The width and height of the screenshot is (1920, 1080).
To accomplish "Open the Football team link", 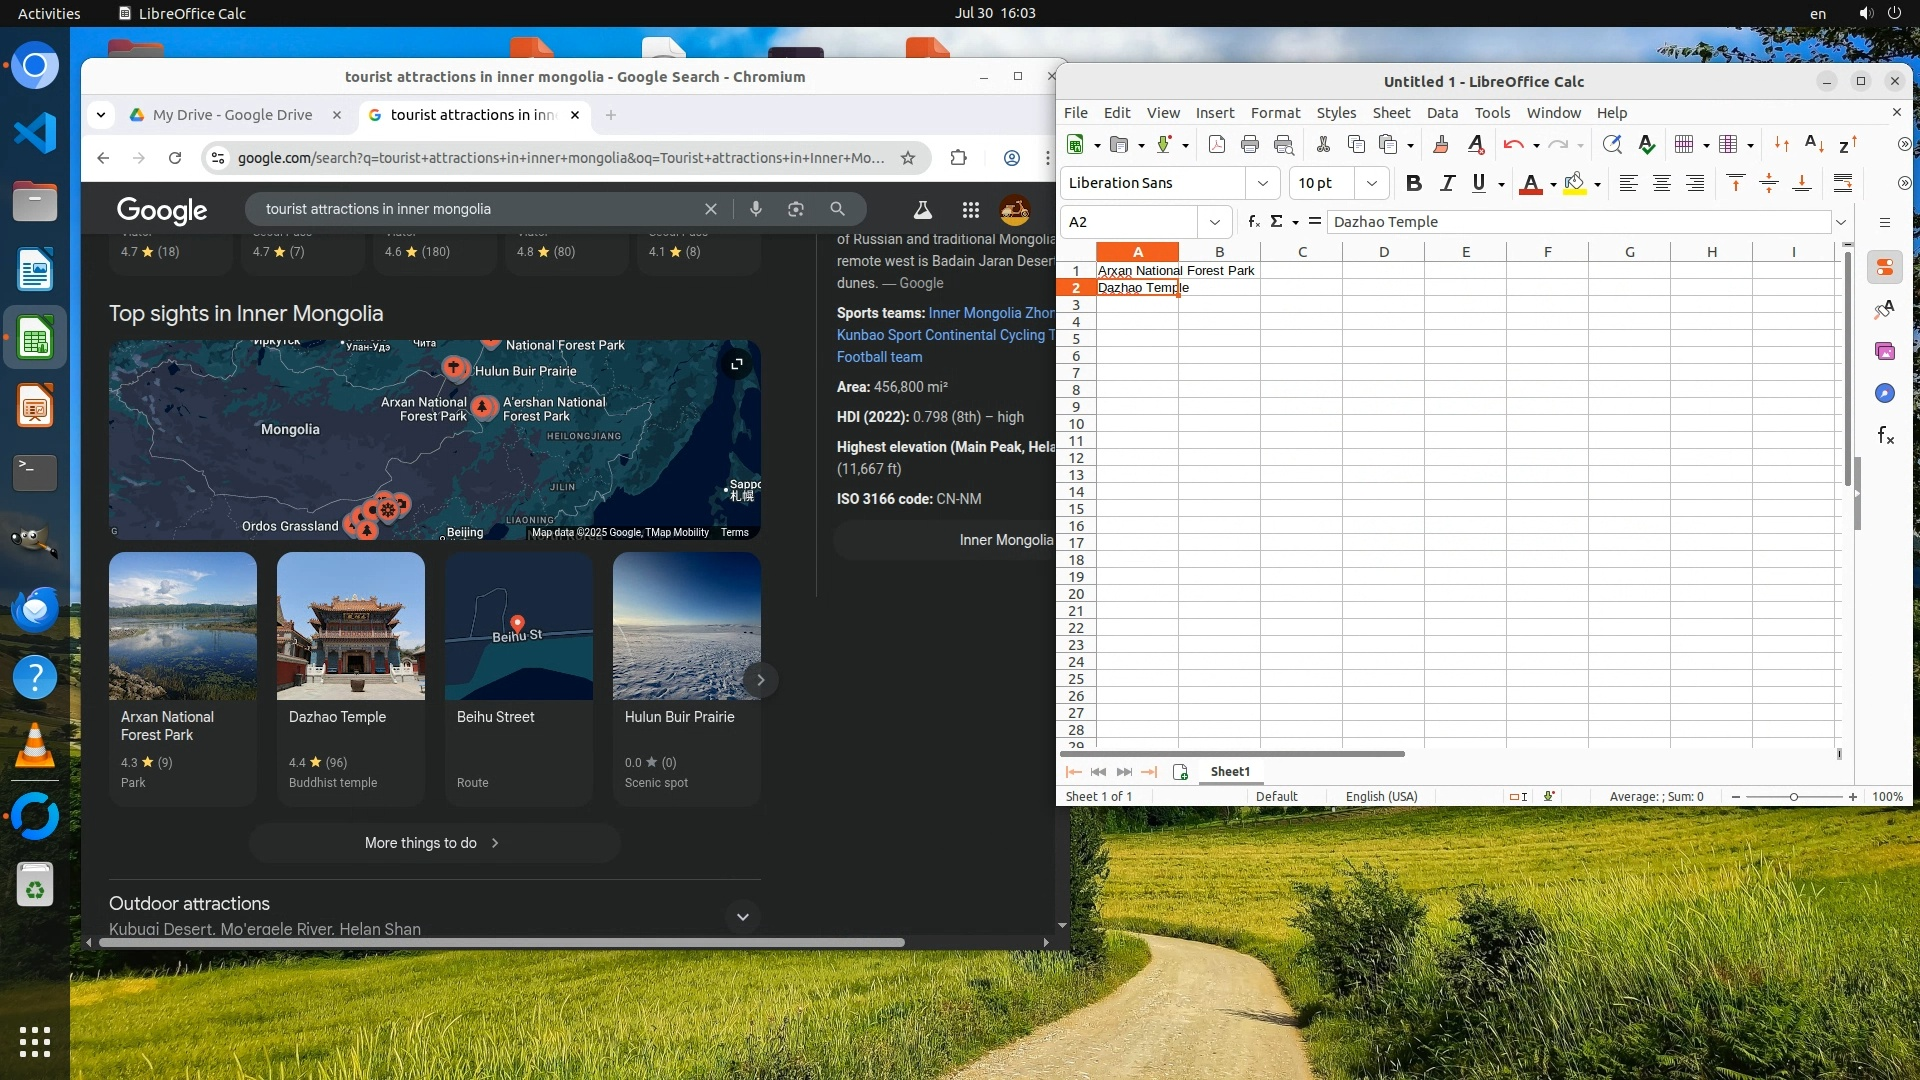I will (879, 357).
